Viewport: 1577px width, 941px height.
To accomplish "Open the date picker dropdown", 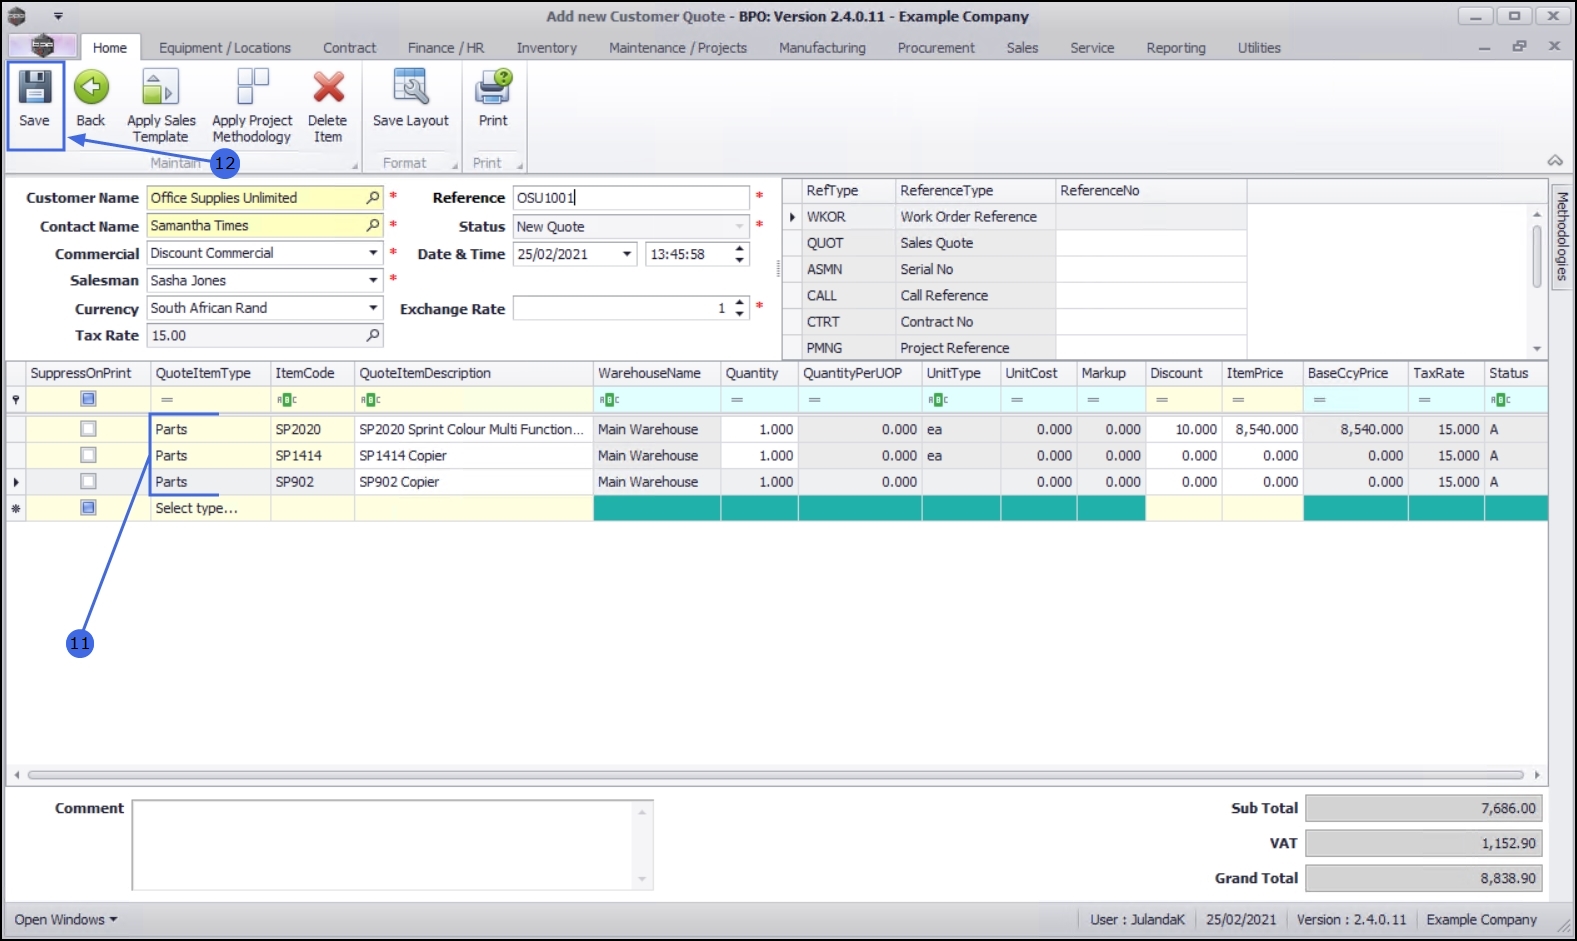I will coord(627,254).
